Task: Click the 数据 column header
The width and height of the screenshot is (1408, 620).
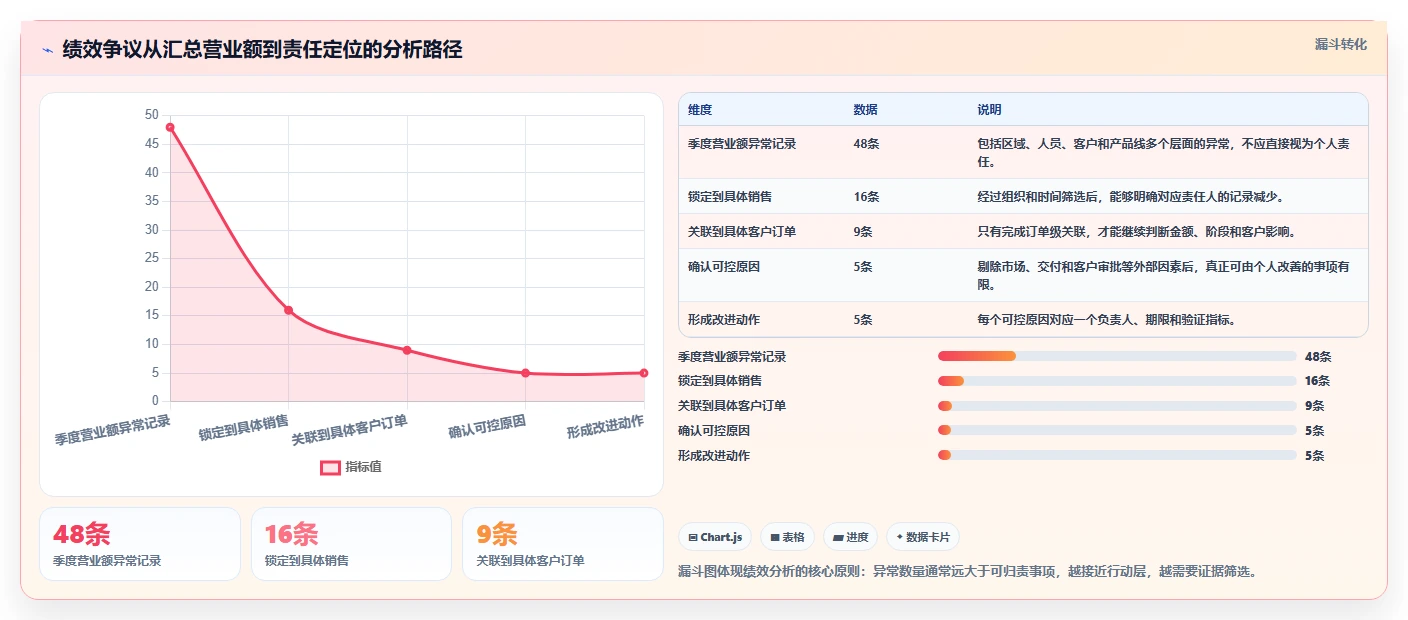Action: (x=865, y=110)
